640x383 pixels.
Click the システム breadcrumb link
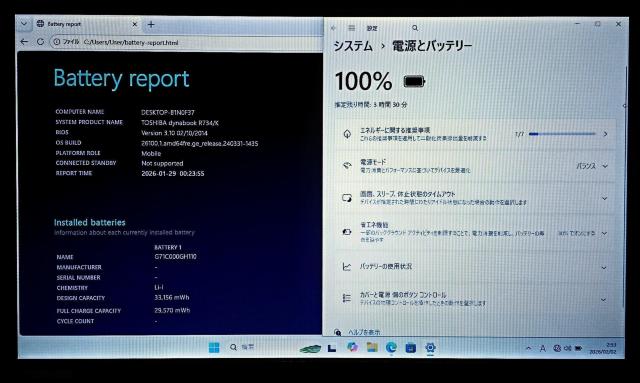353,46
